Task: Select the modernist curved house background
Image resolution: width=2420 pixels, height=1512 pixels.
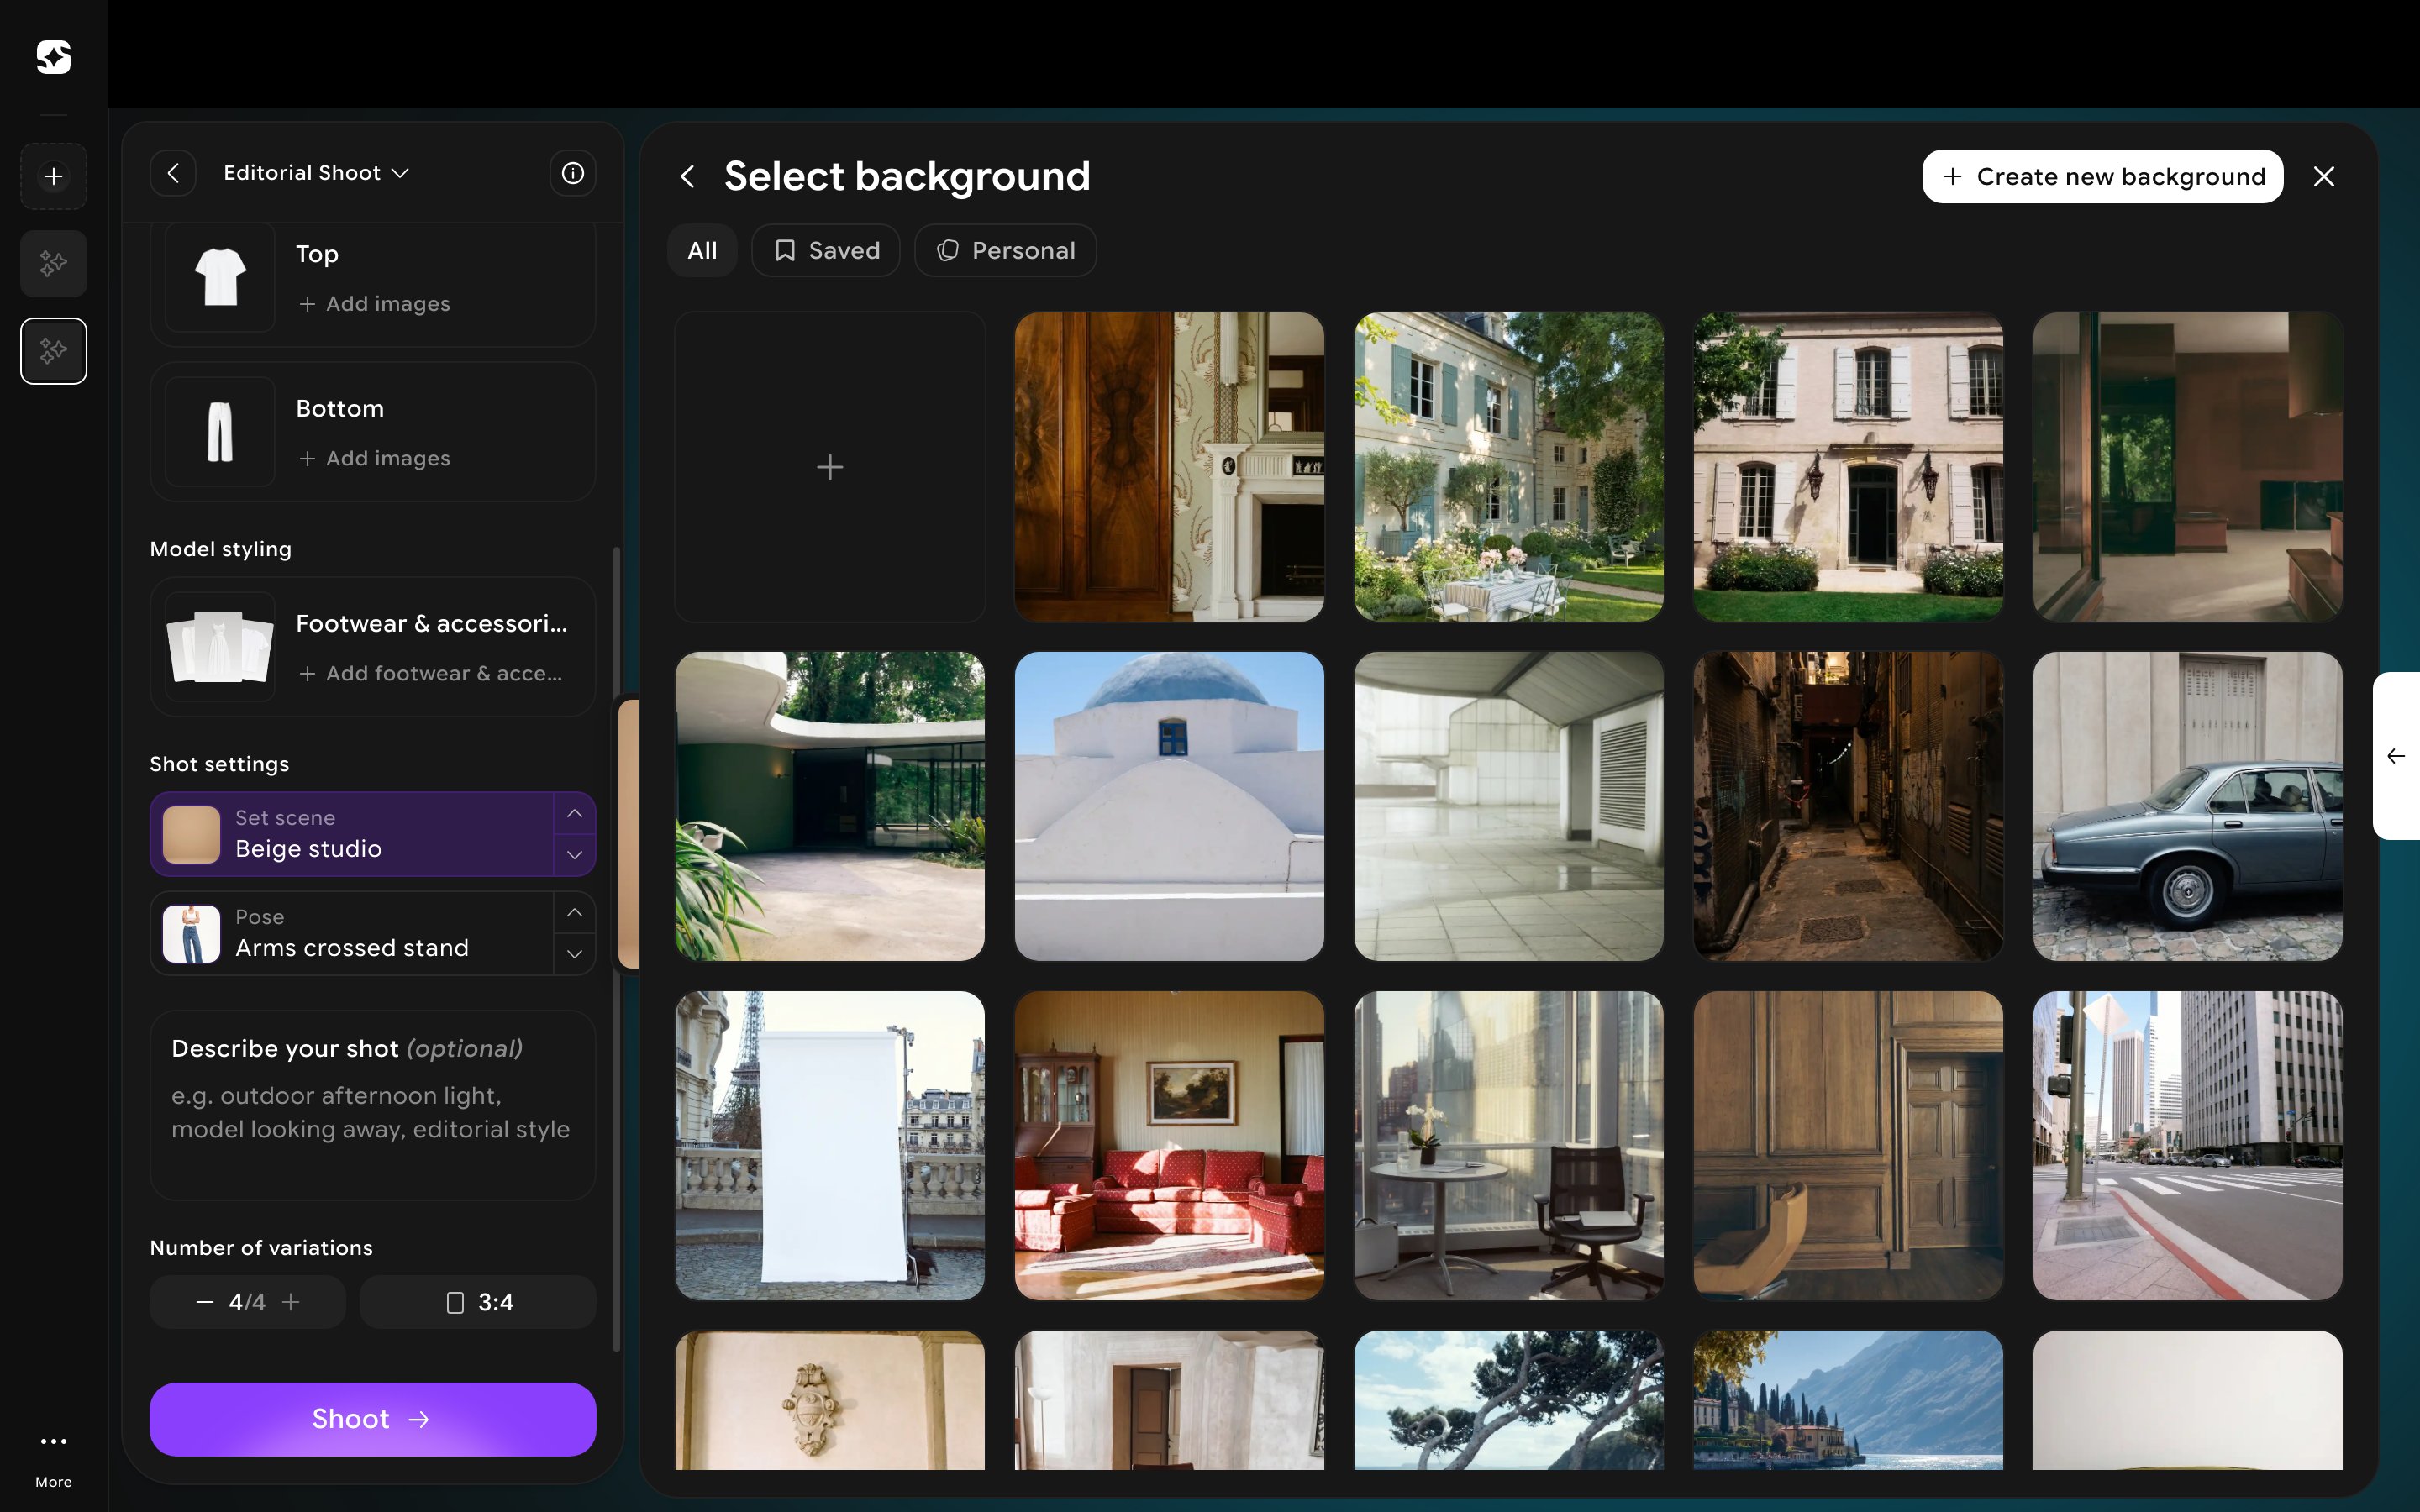Action: (830, 806)
